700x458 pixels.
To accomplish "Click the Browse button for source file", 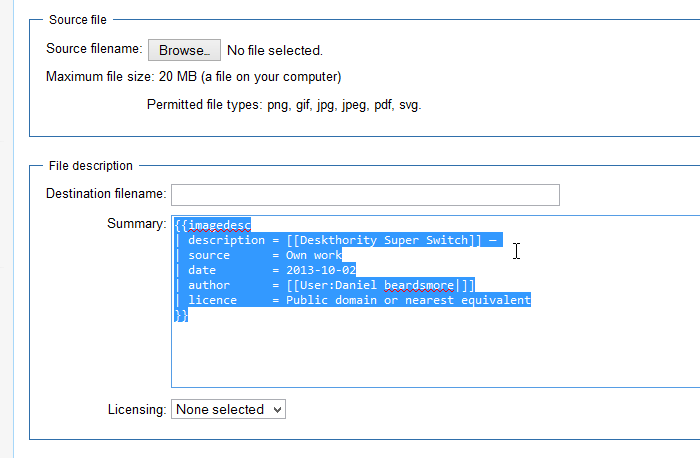I will (184, 50).
